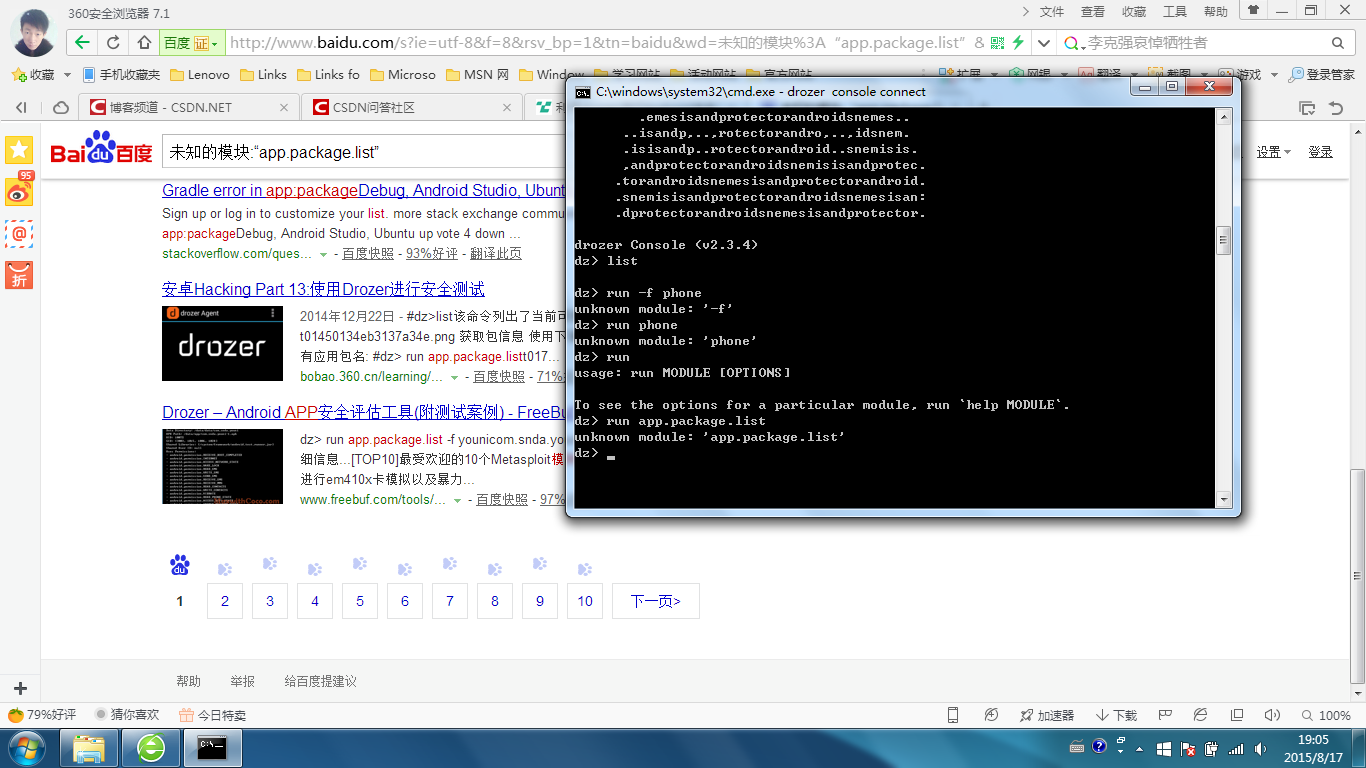Screen dimensions: 1366x768
Task: Open the Lenovo bookmarks folder
Action: pos(200,75)
